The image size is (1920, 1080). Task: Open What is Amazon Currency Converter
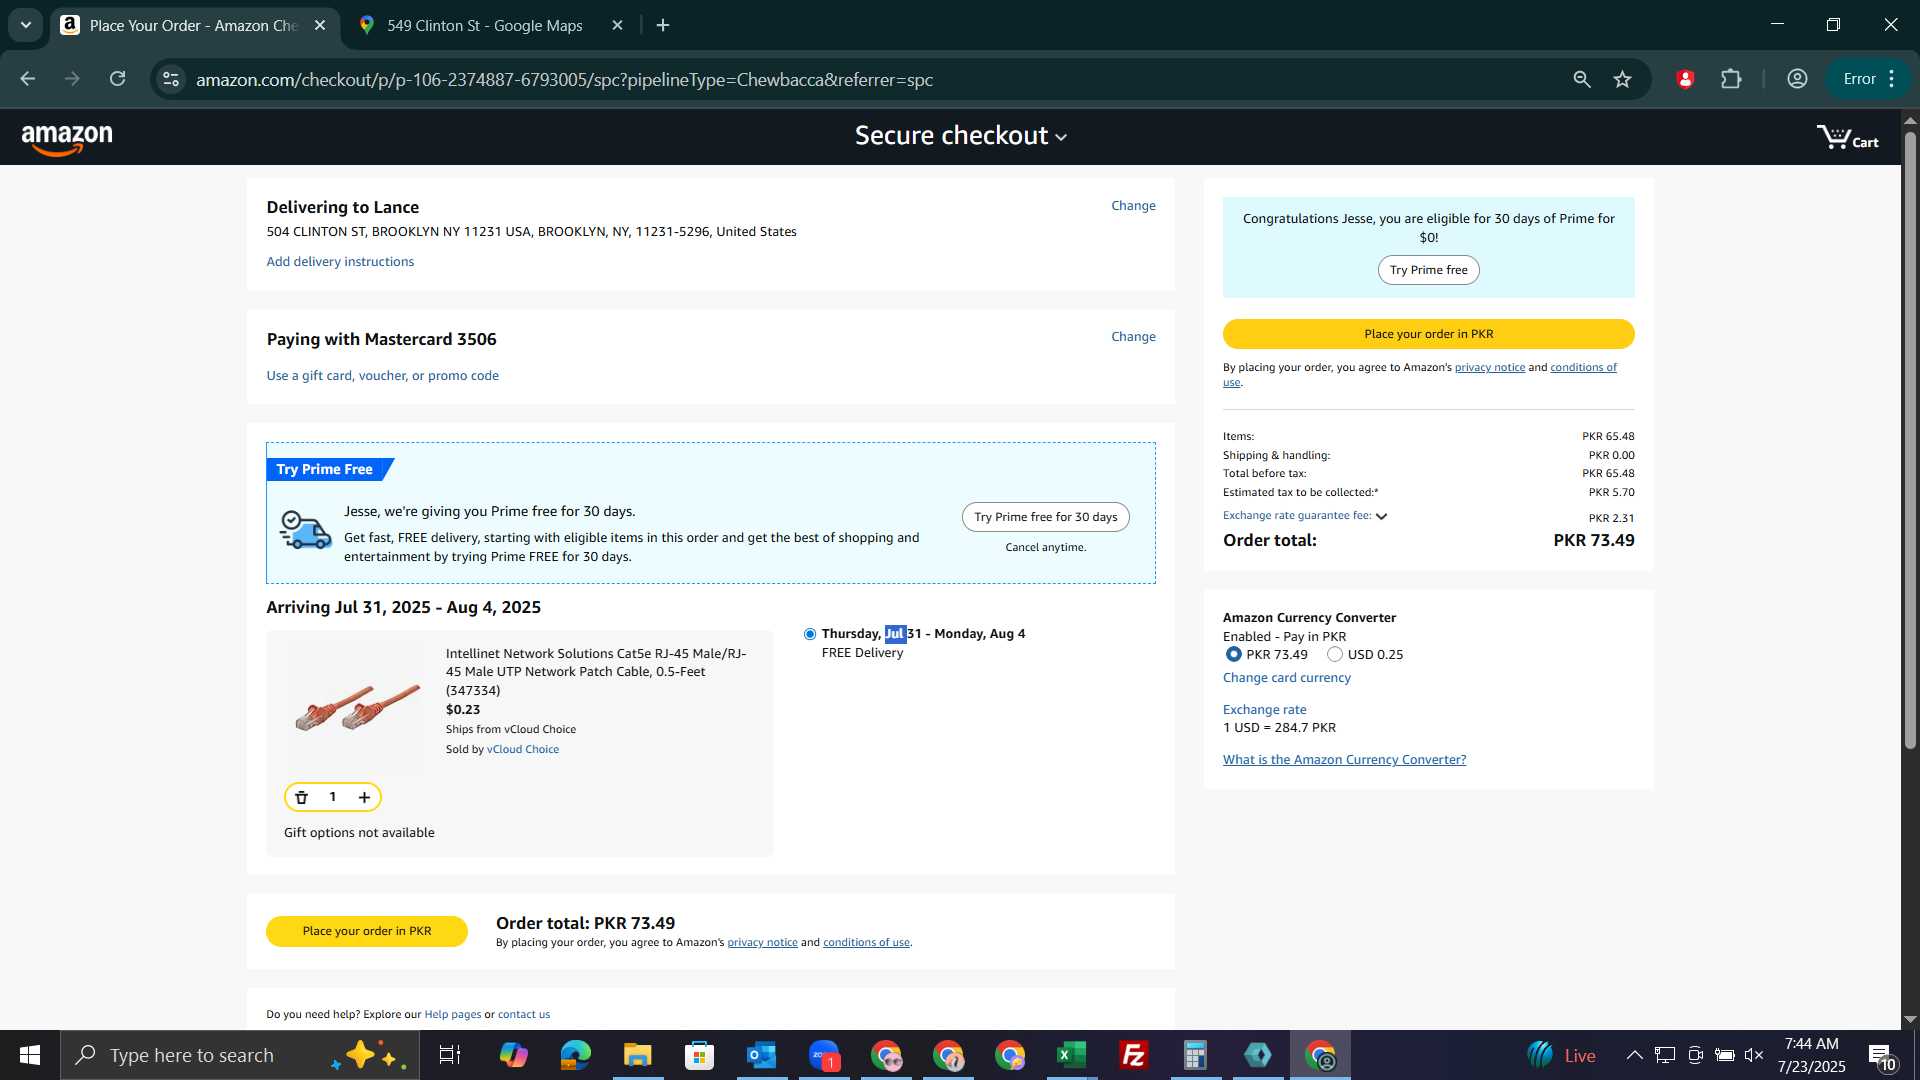1344,760
